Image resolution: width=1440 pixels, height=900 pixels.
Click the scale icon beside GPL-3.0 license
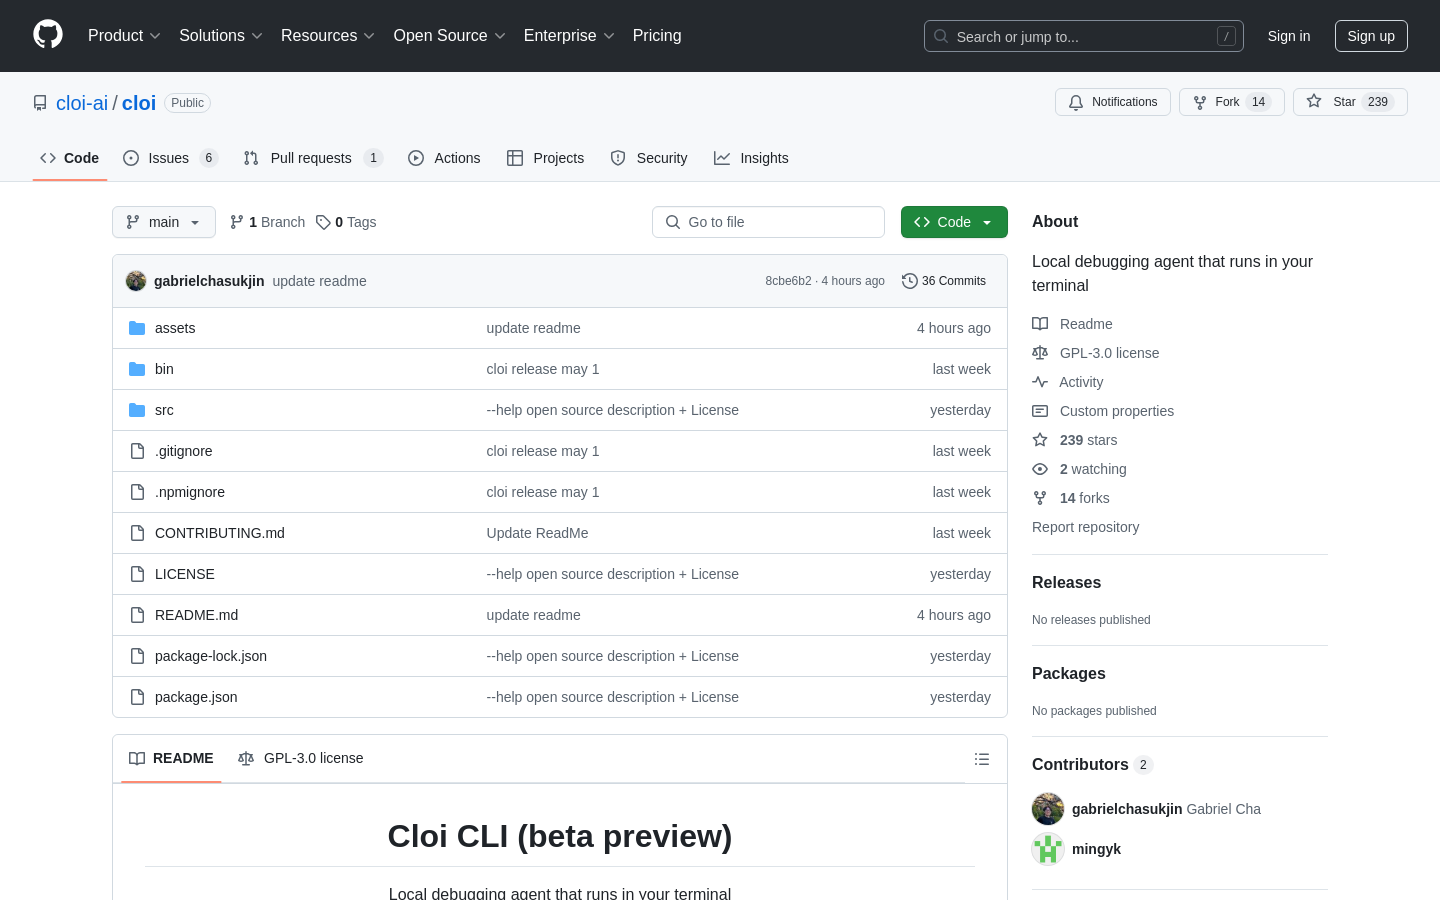(x=1040, y=353)
